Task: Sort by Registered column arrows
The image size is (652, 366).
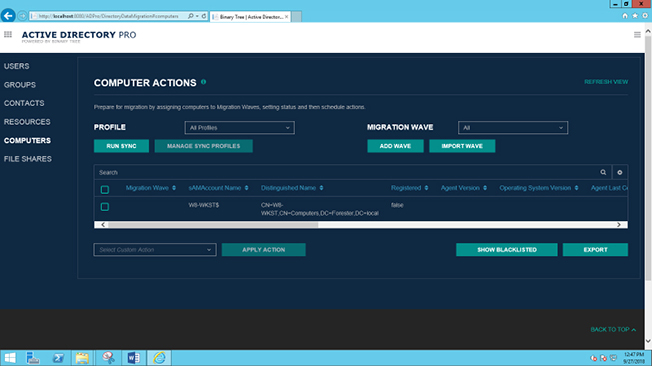Action: (x=426, y=188)
